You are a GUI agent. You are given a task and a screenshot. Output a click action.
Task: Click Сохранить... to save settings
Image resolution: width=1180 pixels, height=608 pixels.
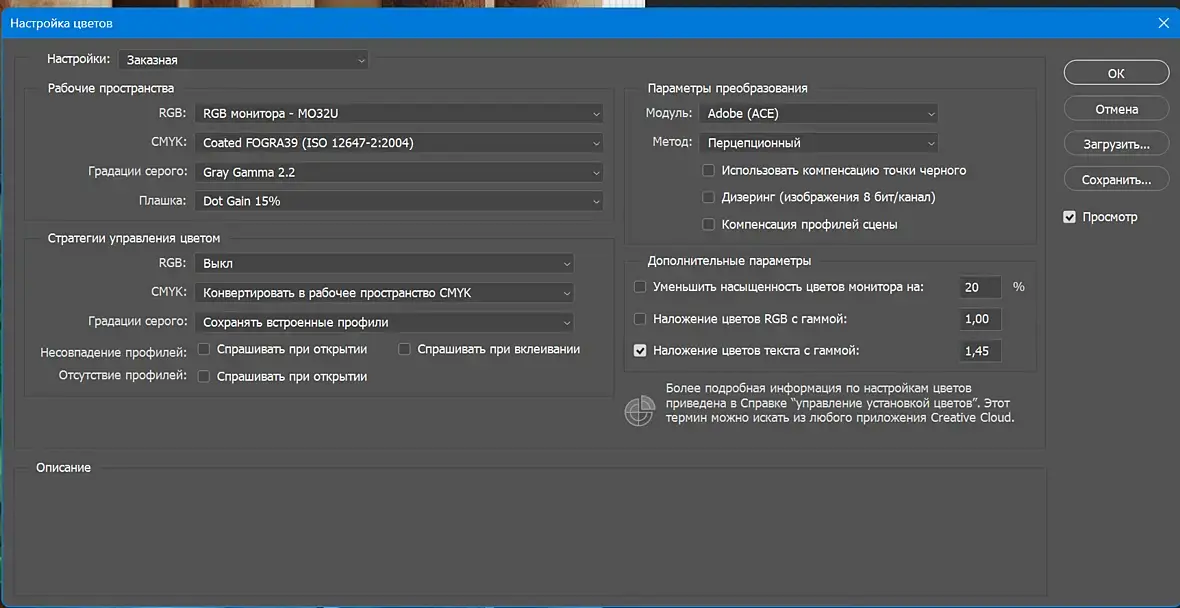tap(1116, 180)
